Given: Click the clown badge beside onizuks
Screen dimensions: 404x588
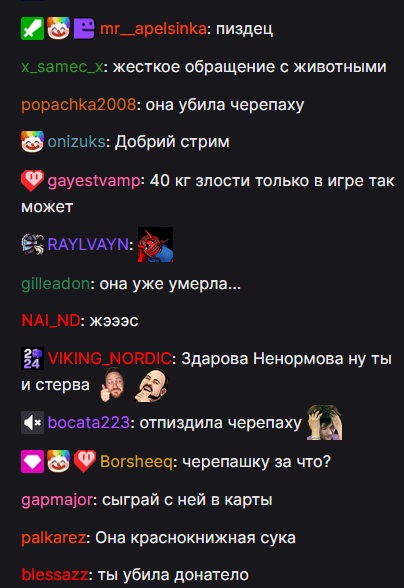Looking at the screenshot, I should coord(32,141).
